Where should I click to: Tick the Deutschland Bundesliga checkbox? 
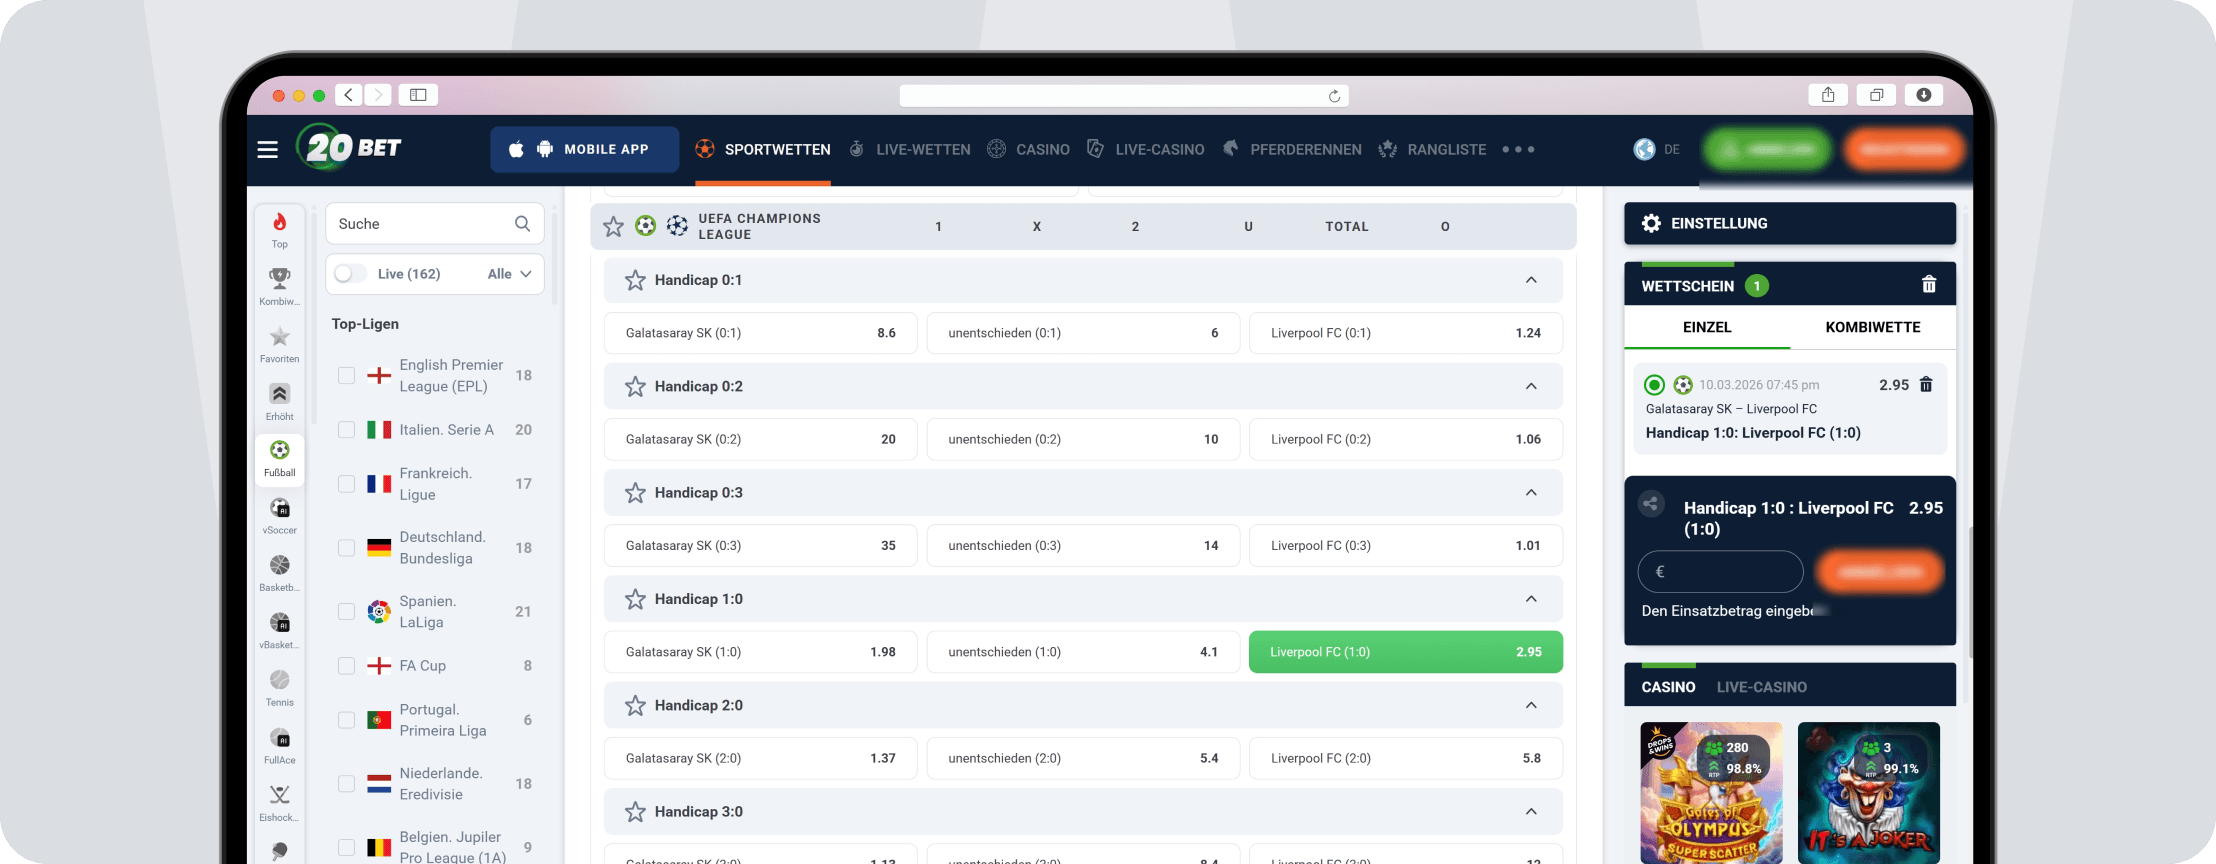coord(347,548)
